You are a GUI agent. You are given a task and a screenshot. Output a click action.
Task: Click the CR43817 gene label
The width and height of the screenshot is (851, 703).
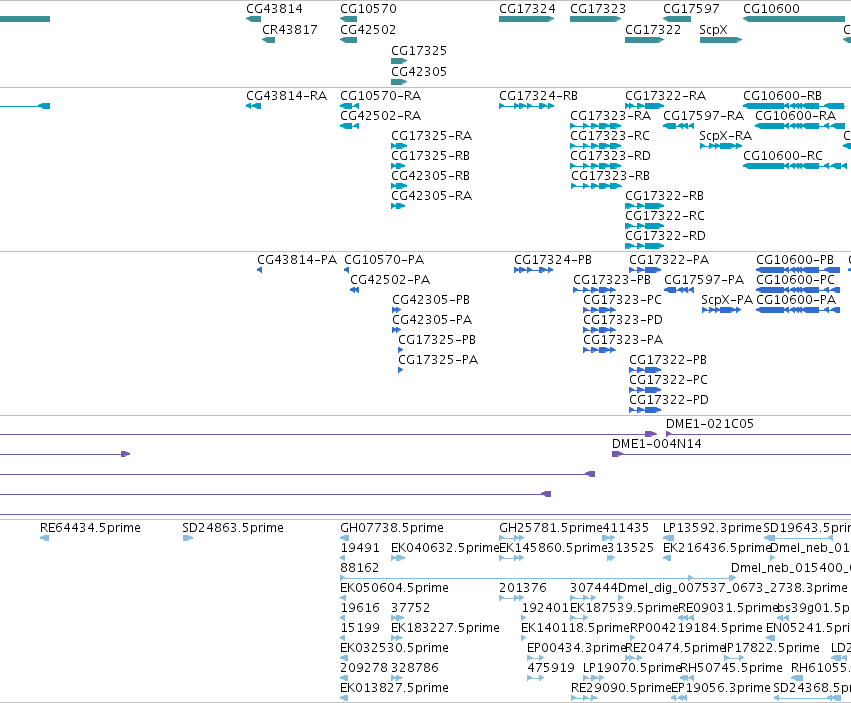coord(290,29)
